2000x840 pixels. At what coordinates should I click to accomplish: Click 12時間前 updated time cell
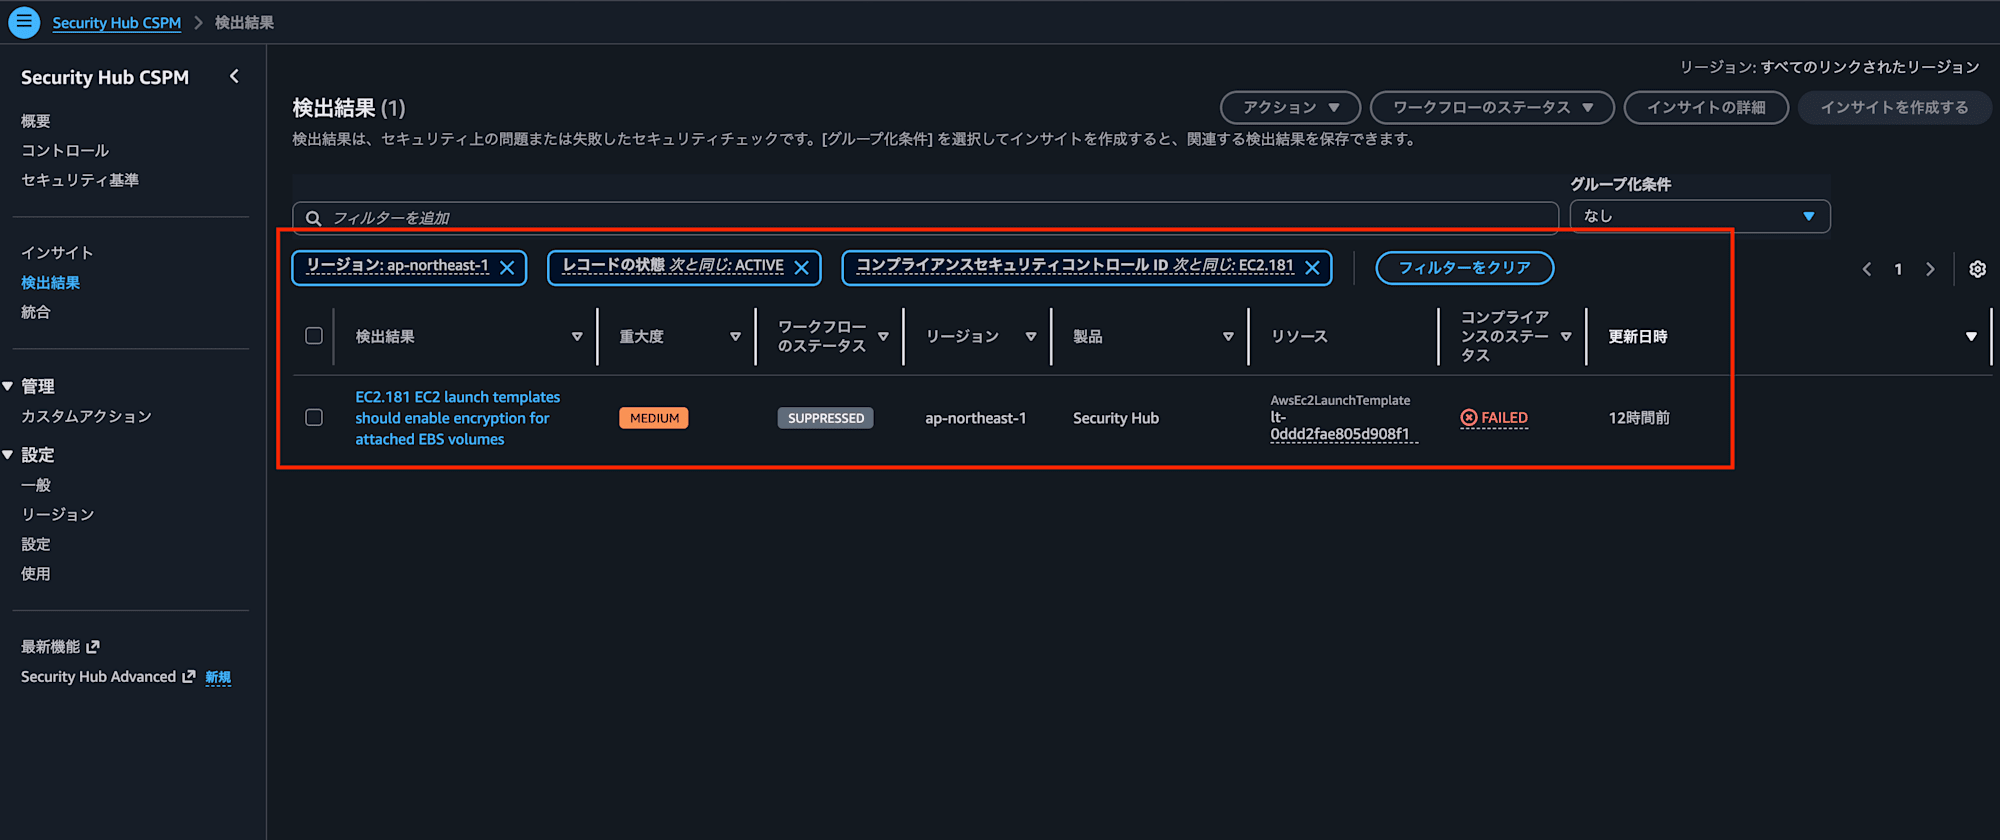[1639, 418]
